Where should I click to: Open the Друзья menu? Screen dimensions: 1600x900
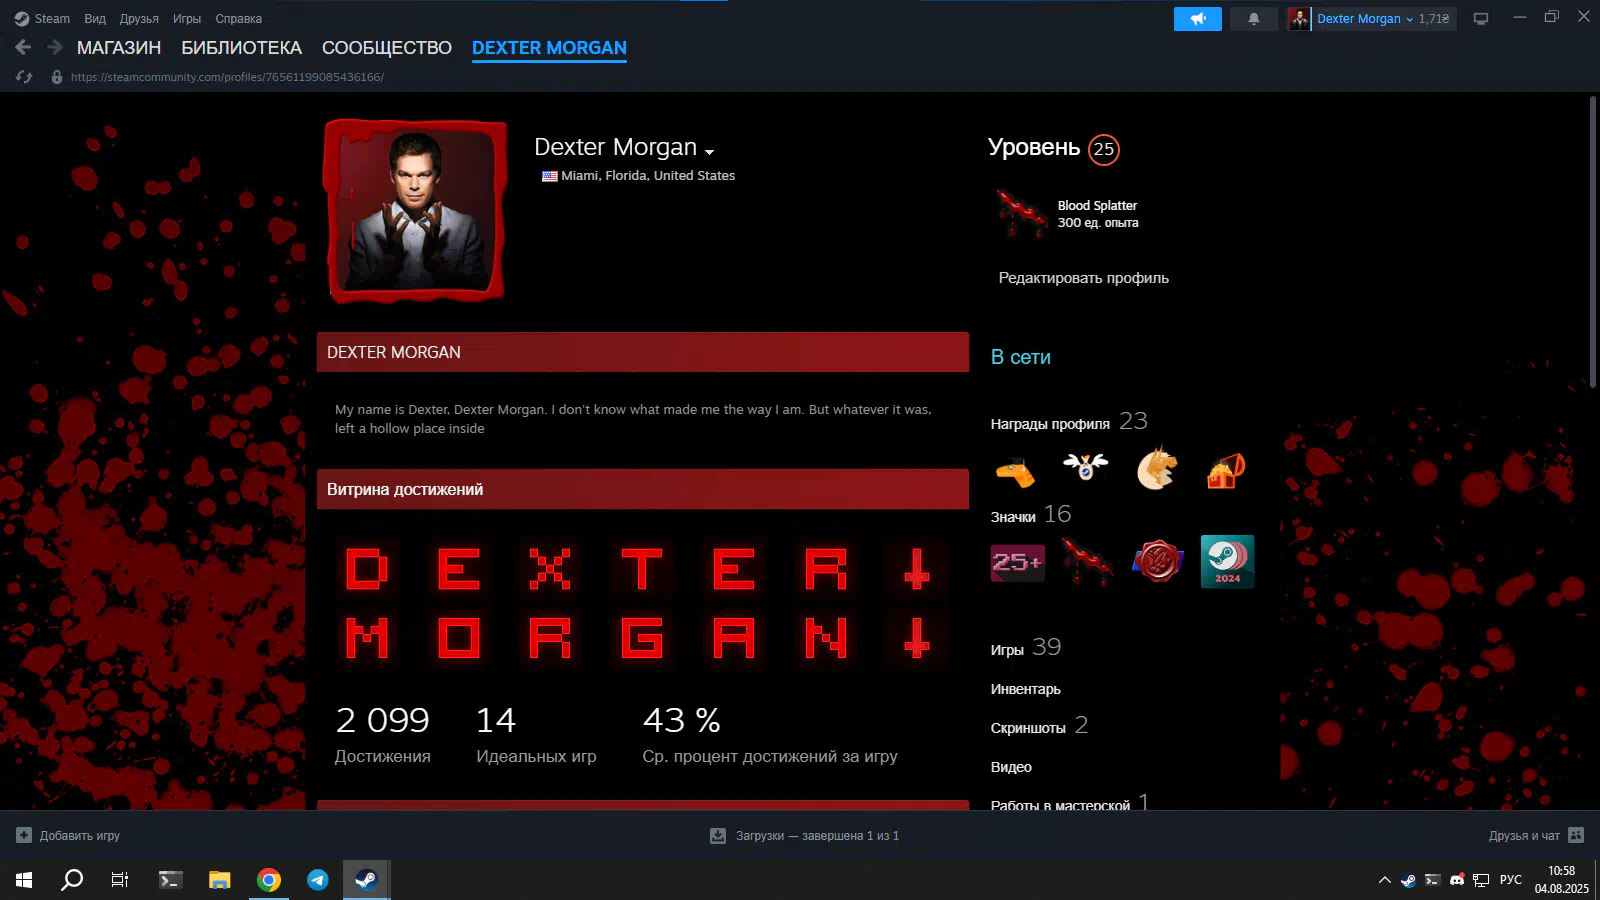(x=139, y=19)
